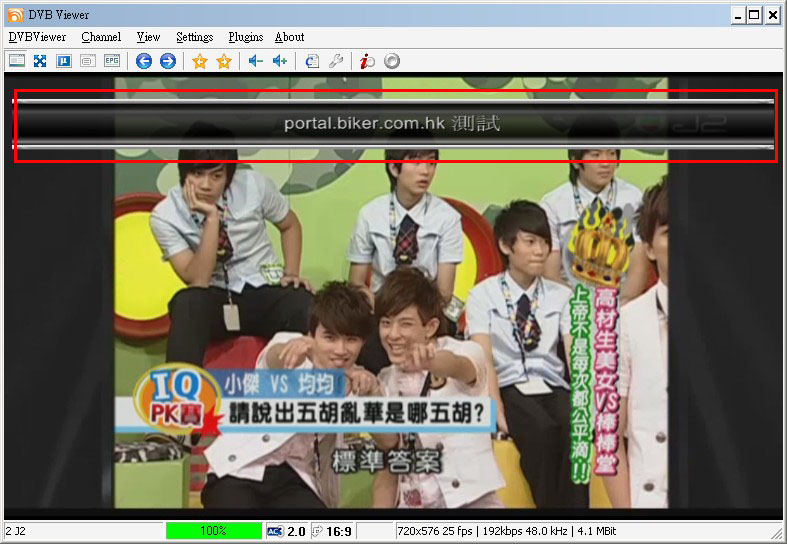Image resolution: width=787 pixels, height=544 pixels.
Task: Click the red info icon in toolbar
Action: (x=368, y=61)
